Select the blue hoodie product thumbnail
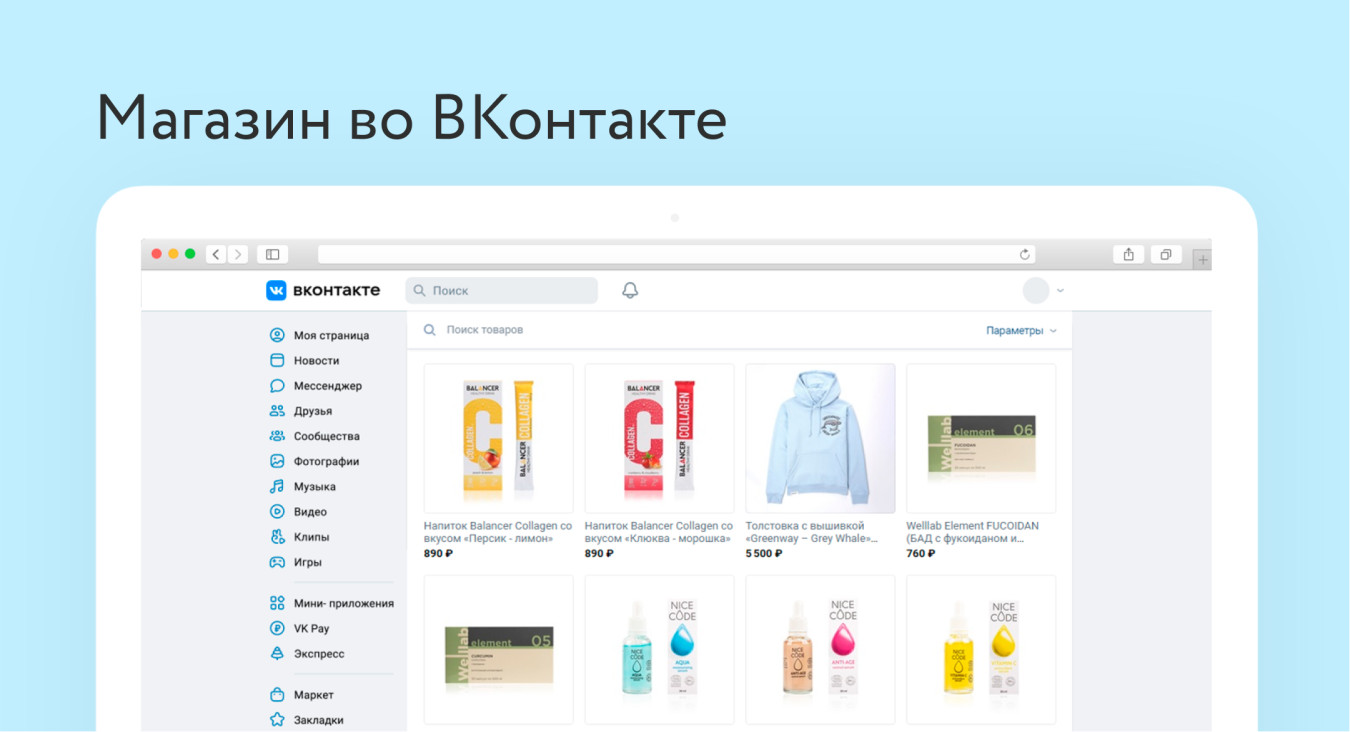This screenshot has width=1350, height=732. [820, 438]
